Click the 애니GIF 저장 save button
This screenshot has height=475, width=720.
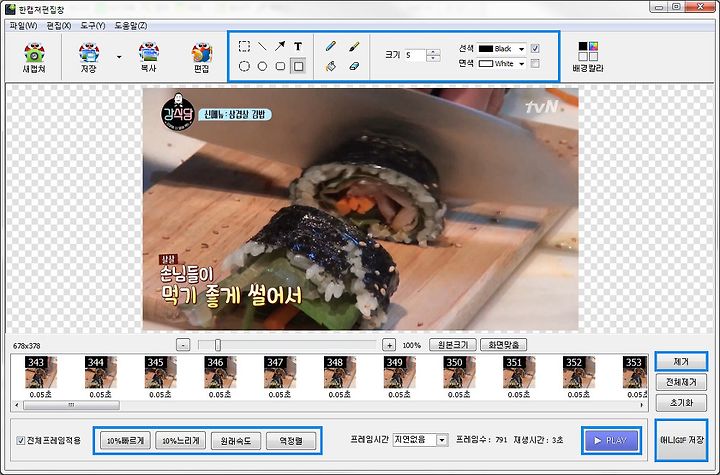pyautogui.click(x=681, y=440)
